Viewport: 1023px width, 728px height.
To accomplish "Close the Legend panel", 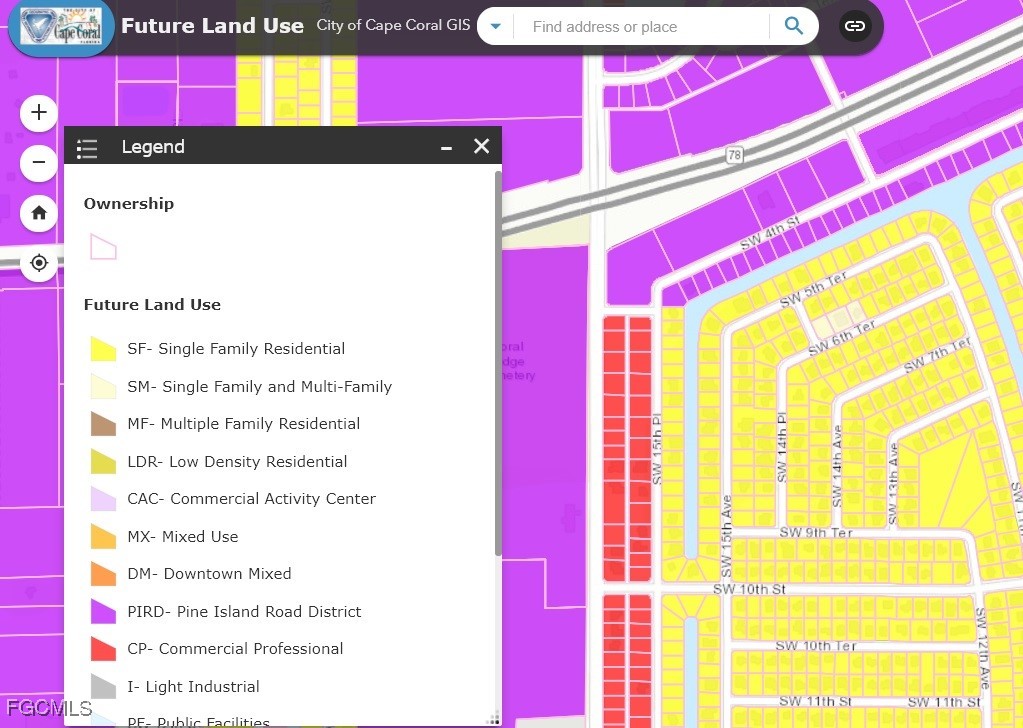I will 481,147.
